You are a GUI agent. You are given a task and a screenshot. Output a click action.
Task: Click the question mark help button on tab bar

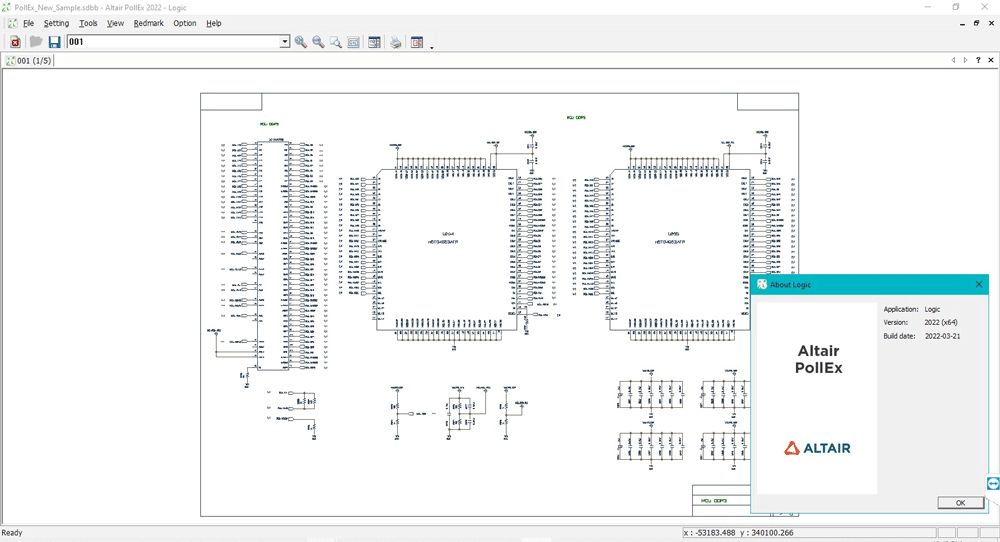point(978,61)
